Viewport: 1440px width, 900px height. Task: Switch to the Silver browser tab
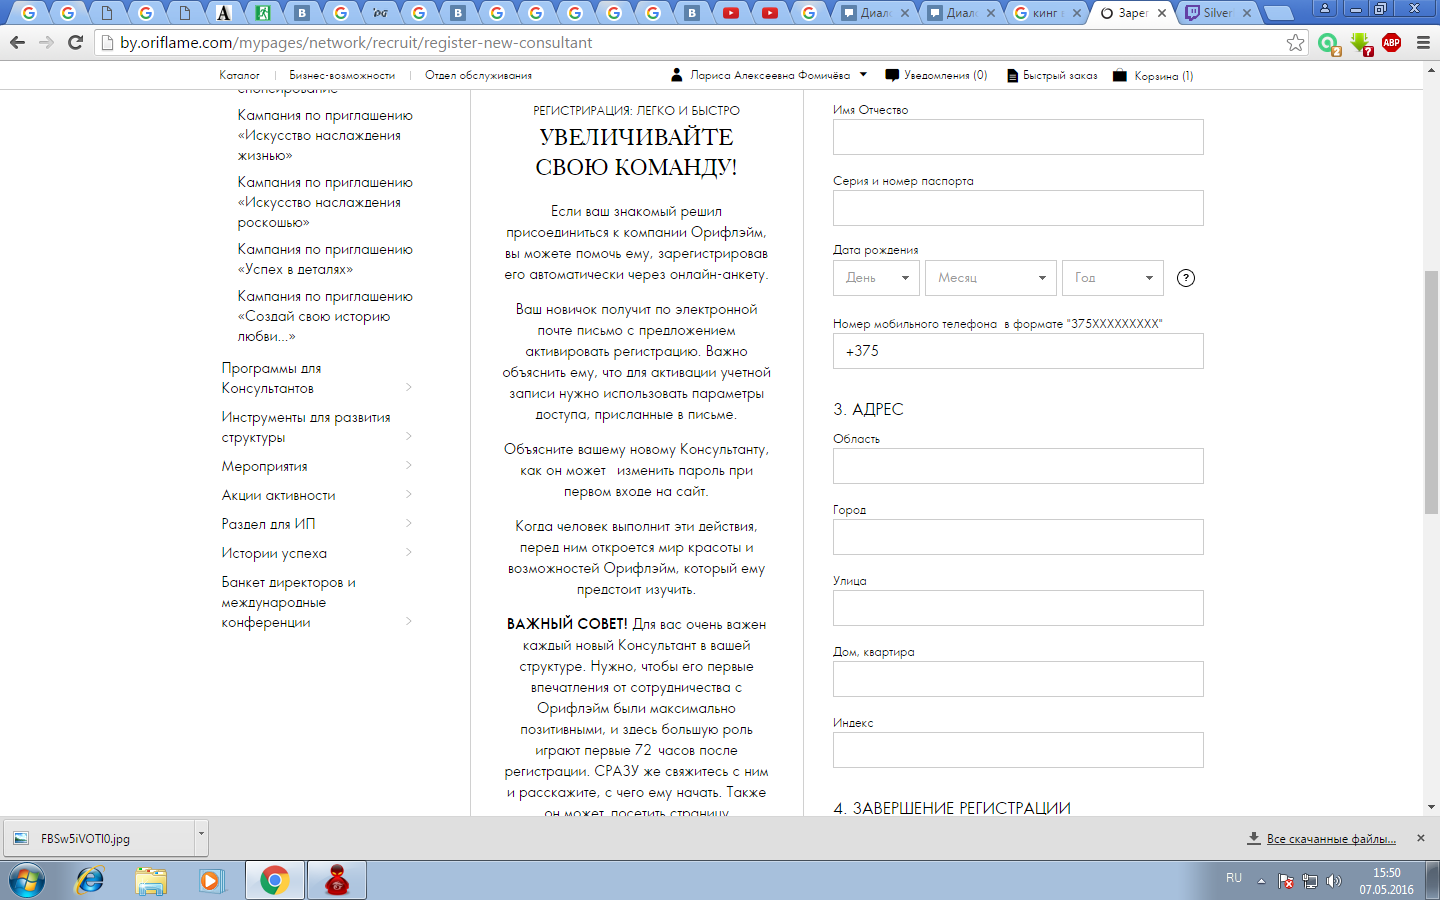[1218, 13]
